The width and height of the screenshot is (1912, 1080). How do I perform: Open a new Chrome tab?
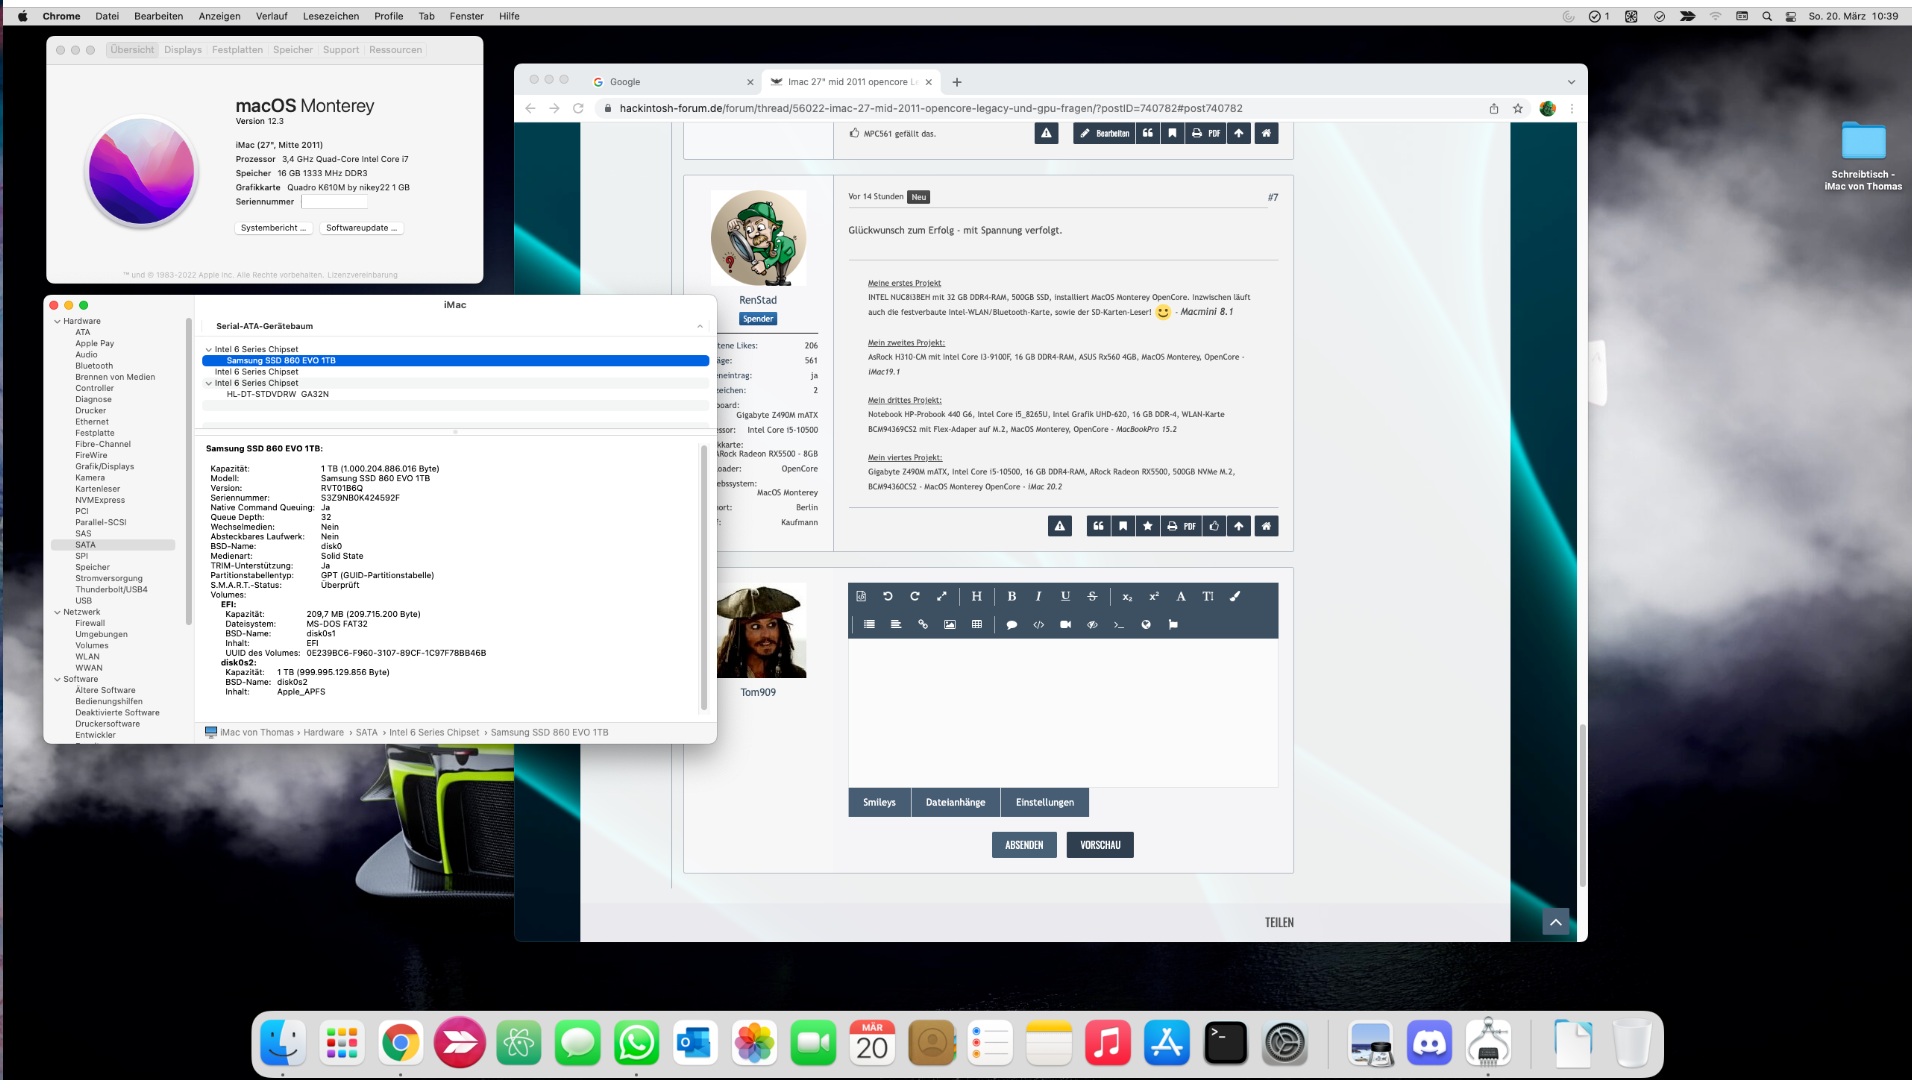(x=957, y=82)
